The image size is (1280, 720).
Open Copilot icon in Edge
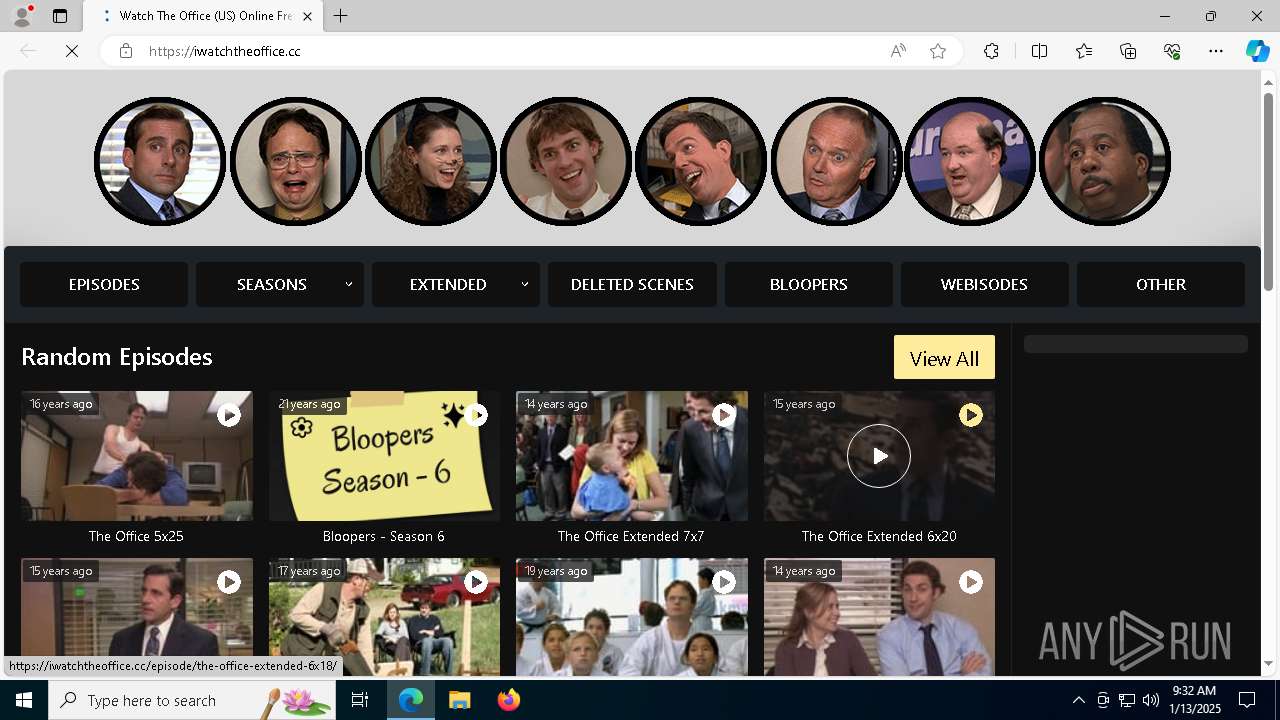[1257, 51]
